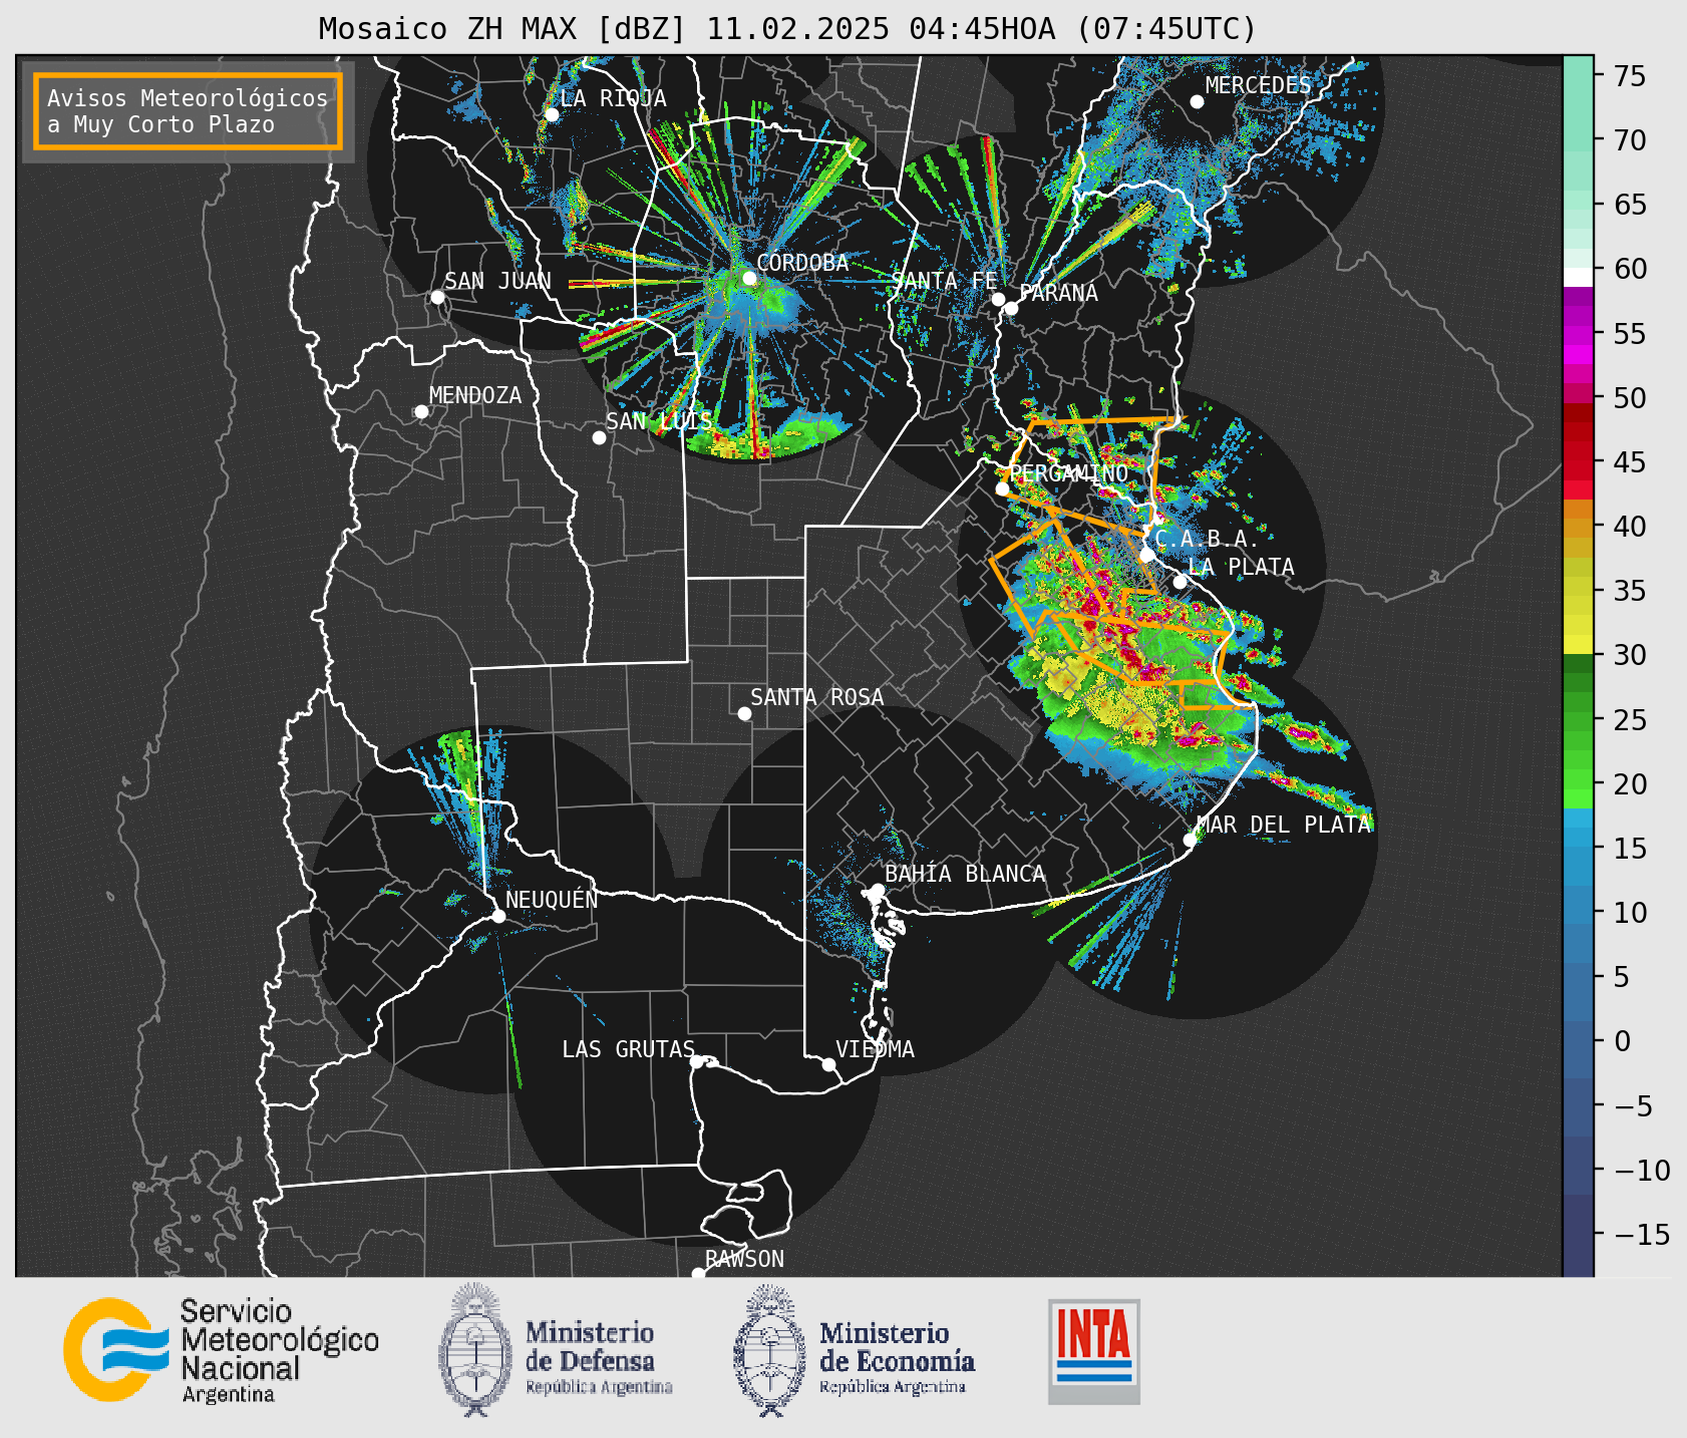The width and height of the screenshot is (1687, 1438).
Task: Click the Servicio Meteorológico Nacional logo
Action: coord(221,1350)
